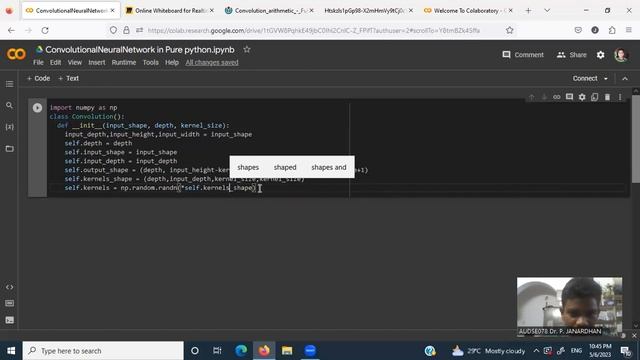Image resolution: width=640 pixels, height=360 pixels.
Task: Open the Tools menu
Action: [x=151, y=62]
